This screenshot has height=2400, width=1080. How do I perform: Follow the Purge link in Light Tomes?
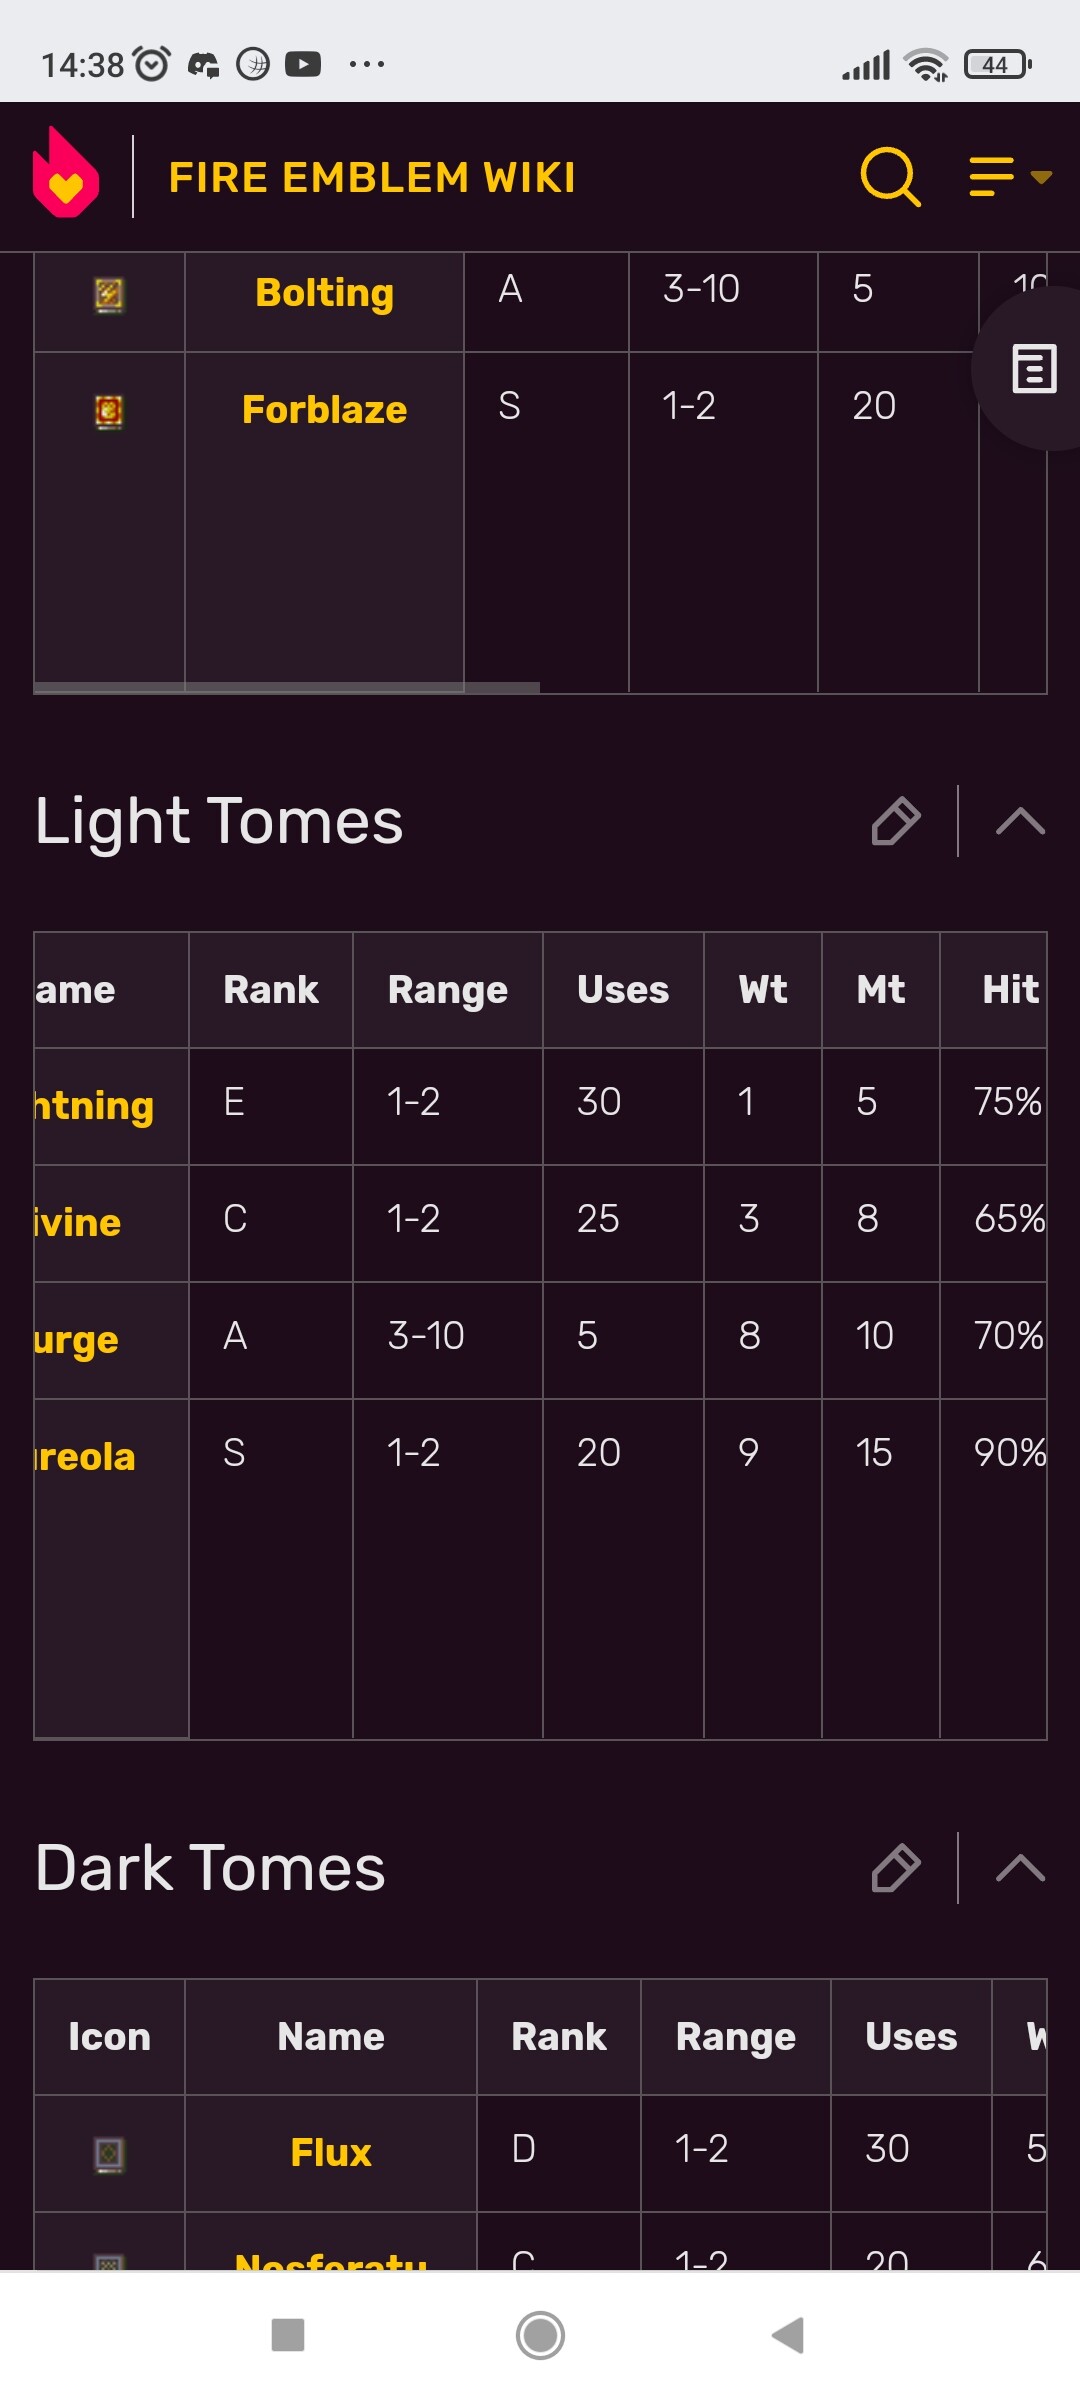click(x=76, y=1340)
